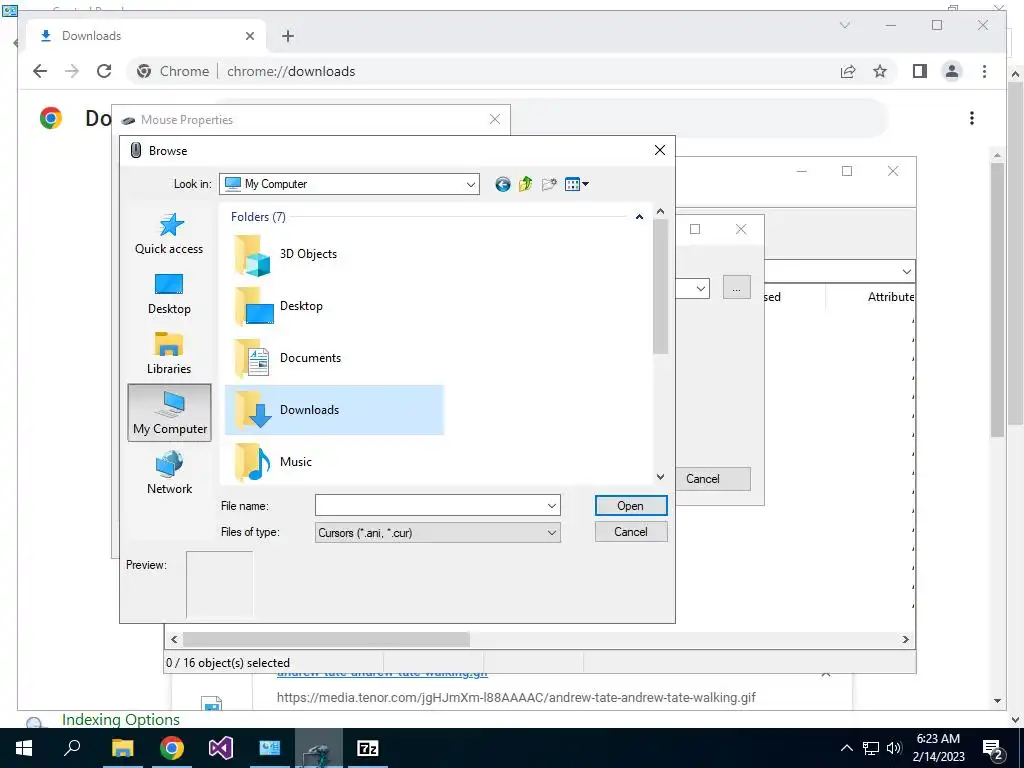Image resolution: width=1024 pixels, height=768 pixels.
Task: Click Chrome back navigation arrow
Action: click(x=40, y=71)
